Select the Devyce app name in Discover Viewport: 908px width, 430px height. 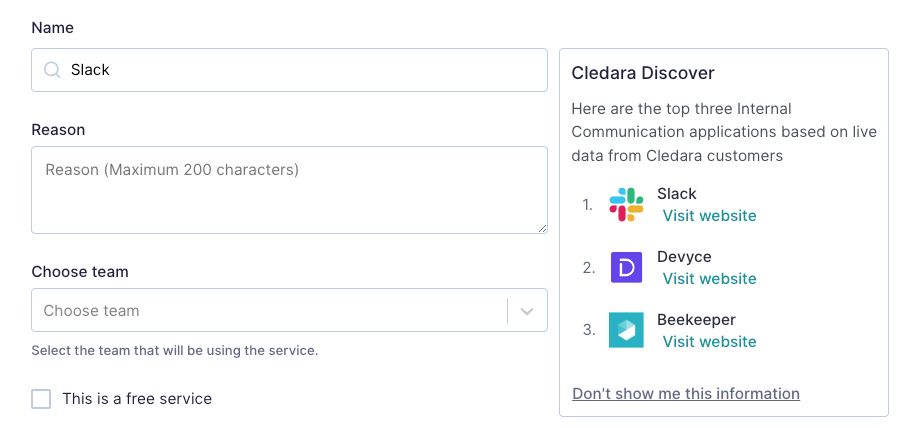[684, 257]
